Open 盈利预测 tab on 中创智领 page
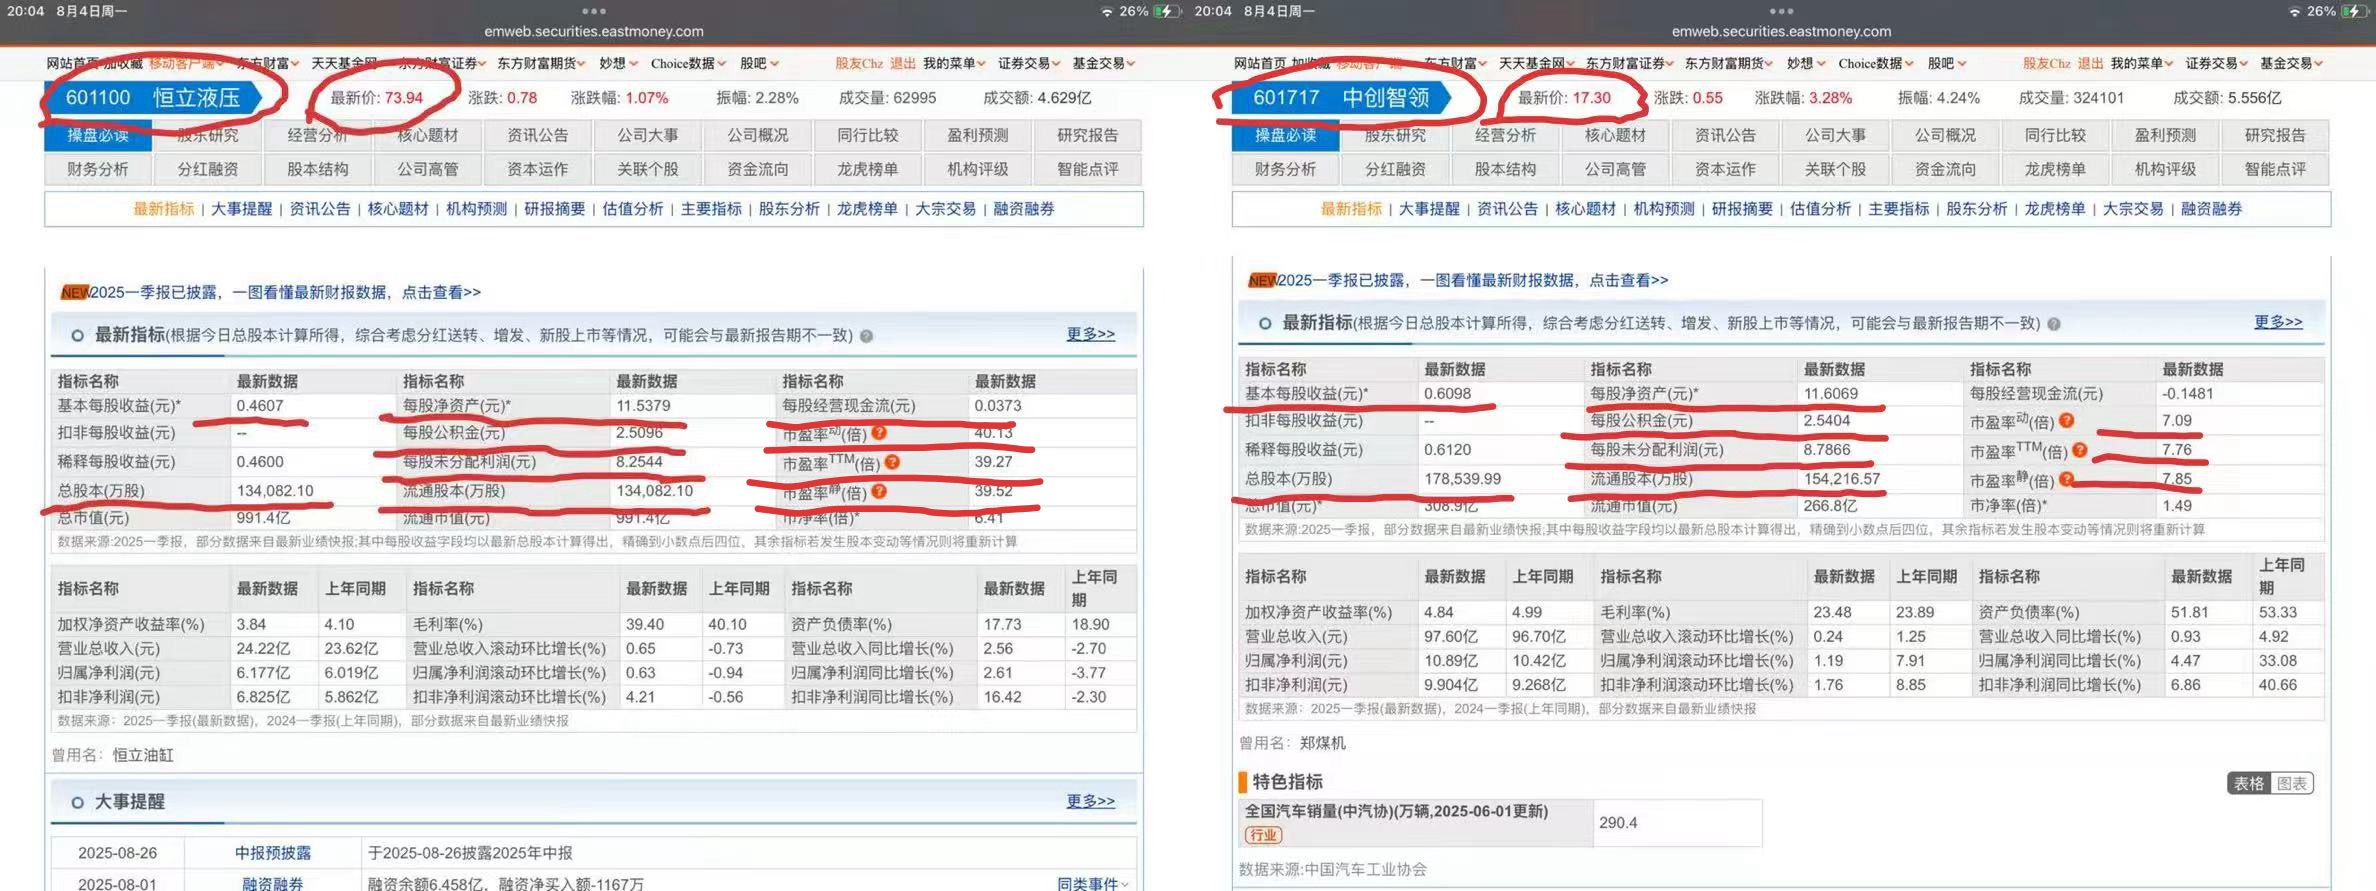The height and width of the screenshot is (891, 2376). pyautogui.click(x=2165, y=135)
